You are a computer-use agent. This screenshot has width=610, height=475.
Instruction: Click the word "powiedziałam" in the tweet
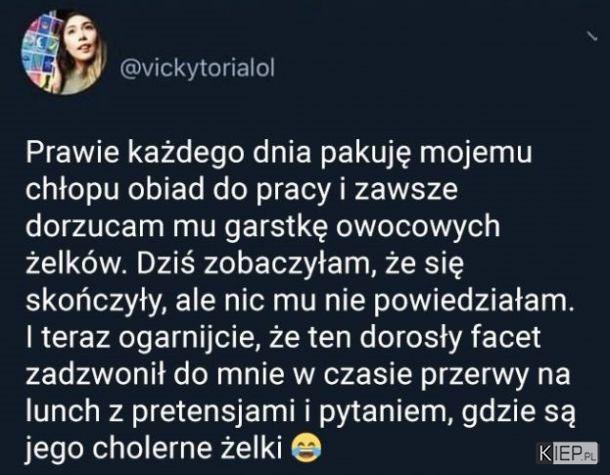tap(474, 300)
